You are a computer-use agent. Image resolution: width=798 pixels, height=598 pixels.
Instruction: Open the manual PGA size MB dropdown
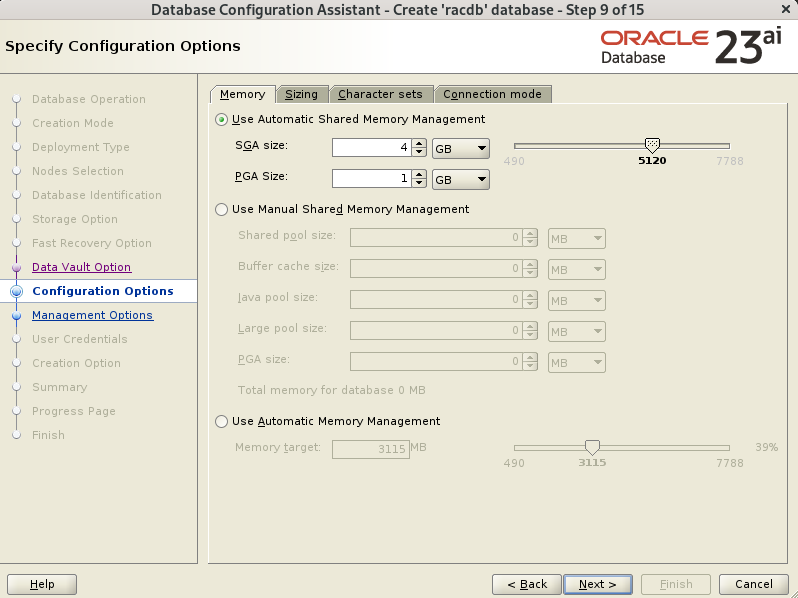[x=577, y=363]
